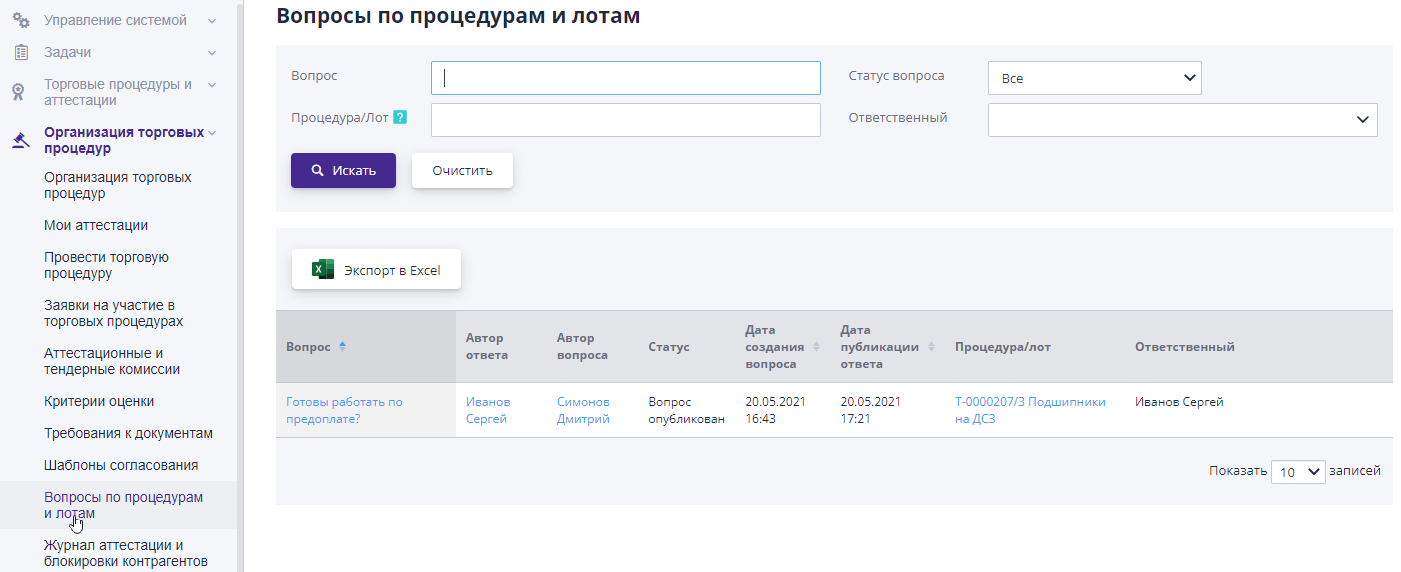This screenshot has height=572, width=1401.
Task: Open the Ответственный dropdown
Action: point(1182,120)
